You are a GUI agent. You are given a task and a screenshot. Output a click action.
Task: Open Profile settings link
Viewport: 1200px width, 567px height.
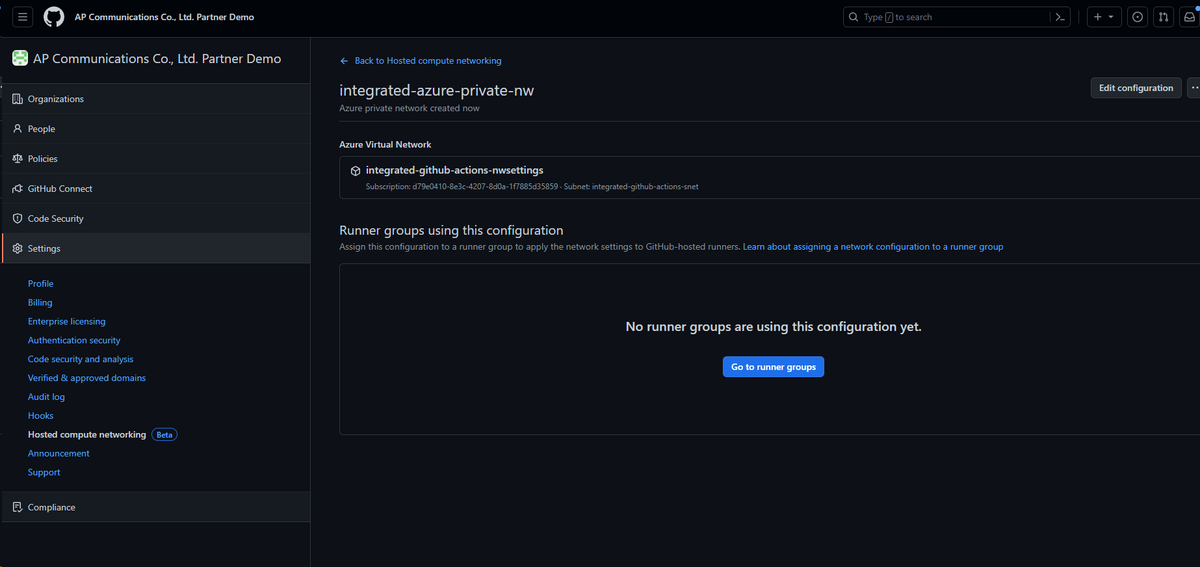(41, 284)
